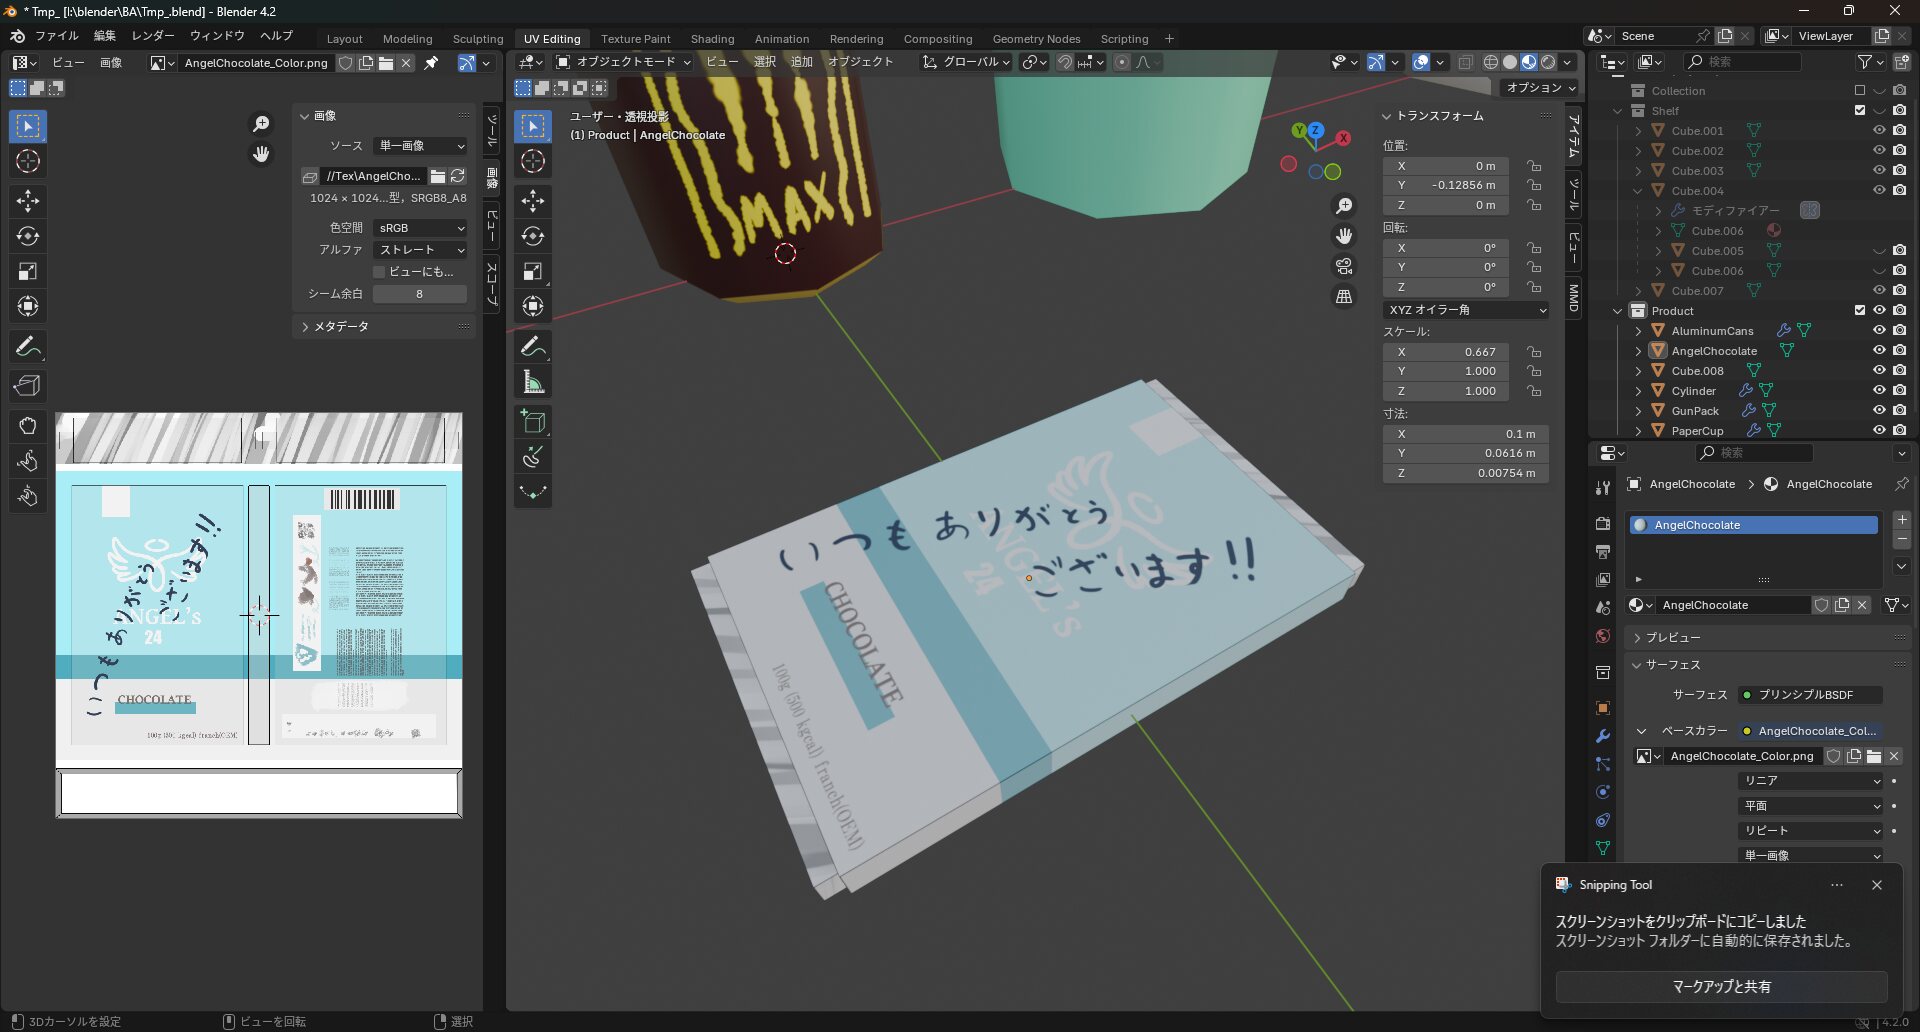Open the XYZ オイラー角 rotation mode dropdown
The height and width of the screenshot is (1032, 1920).
(x=1466, y=310)
